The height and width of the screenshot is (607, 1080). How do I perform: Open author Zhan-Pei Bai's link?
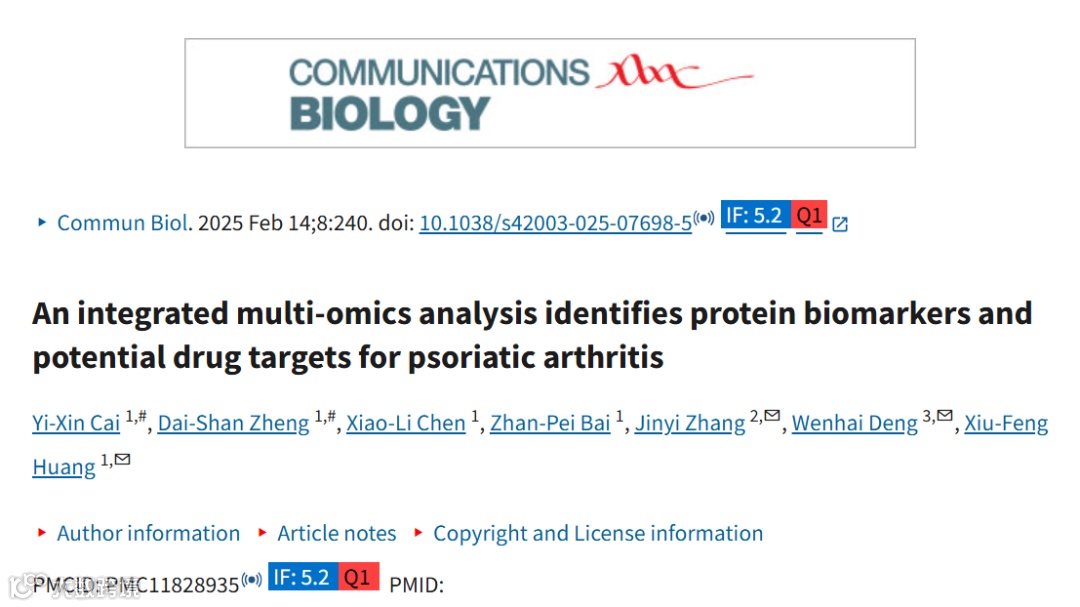click(550, 422)
